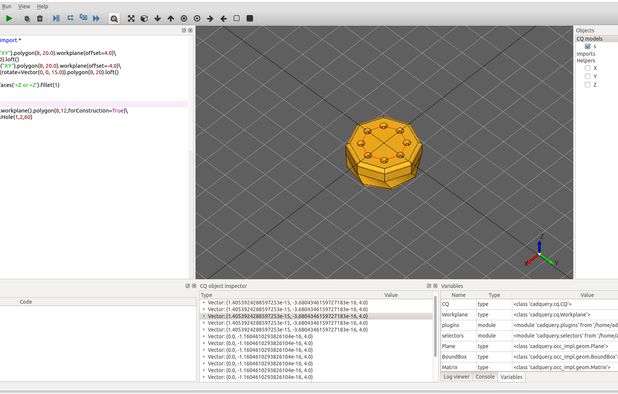Enable shaded display filled square icon
The width and height of the screenshot is (618, 394).
(x=250, y=18)
